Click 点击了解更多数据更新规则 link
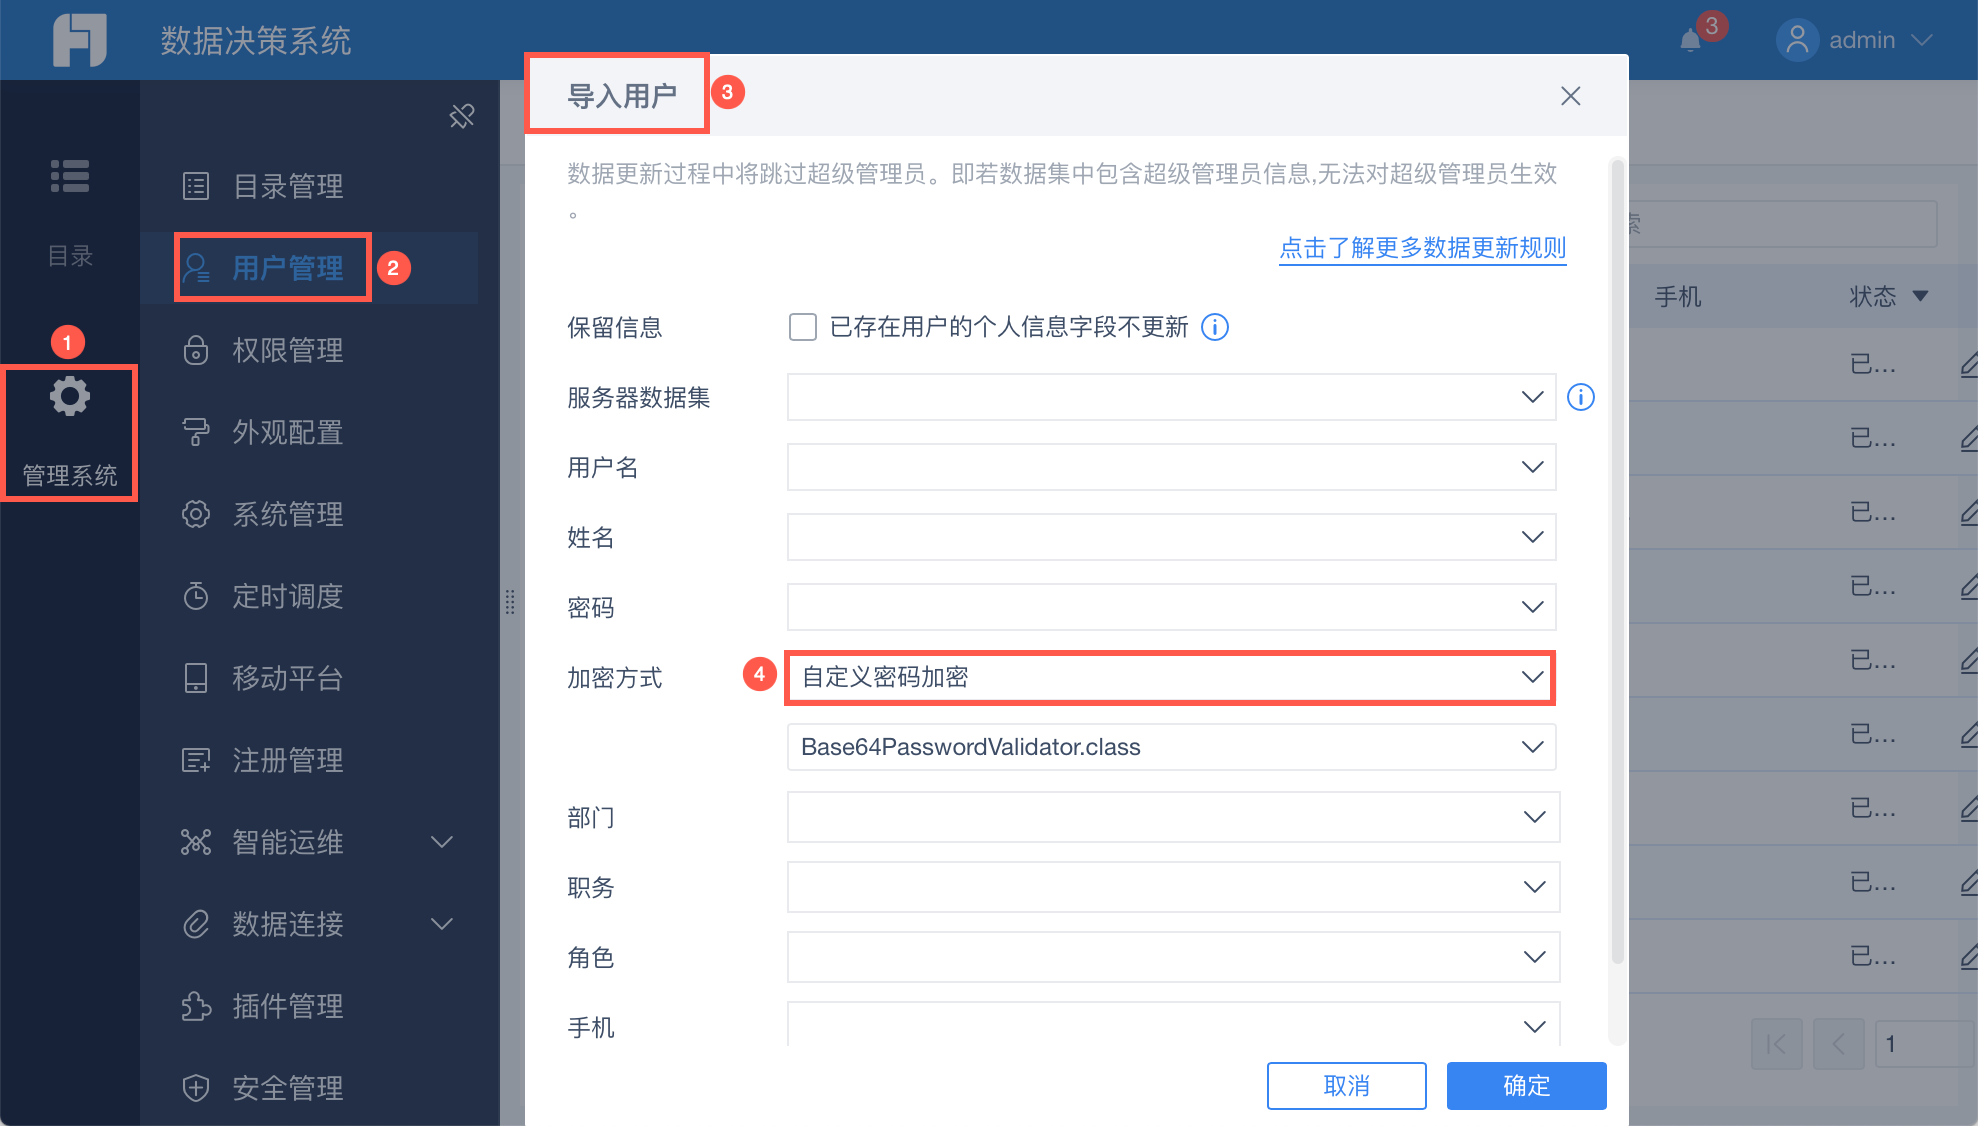This screenshot has height=1126, width=1978. point(1422,248)
